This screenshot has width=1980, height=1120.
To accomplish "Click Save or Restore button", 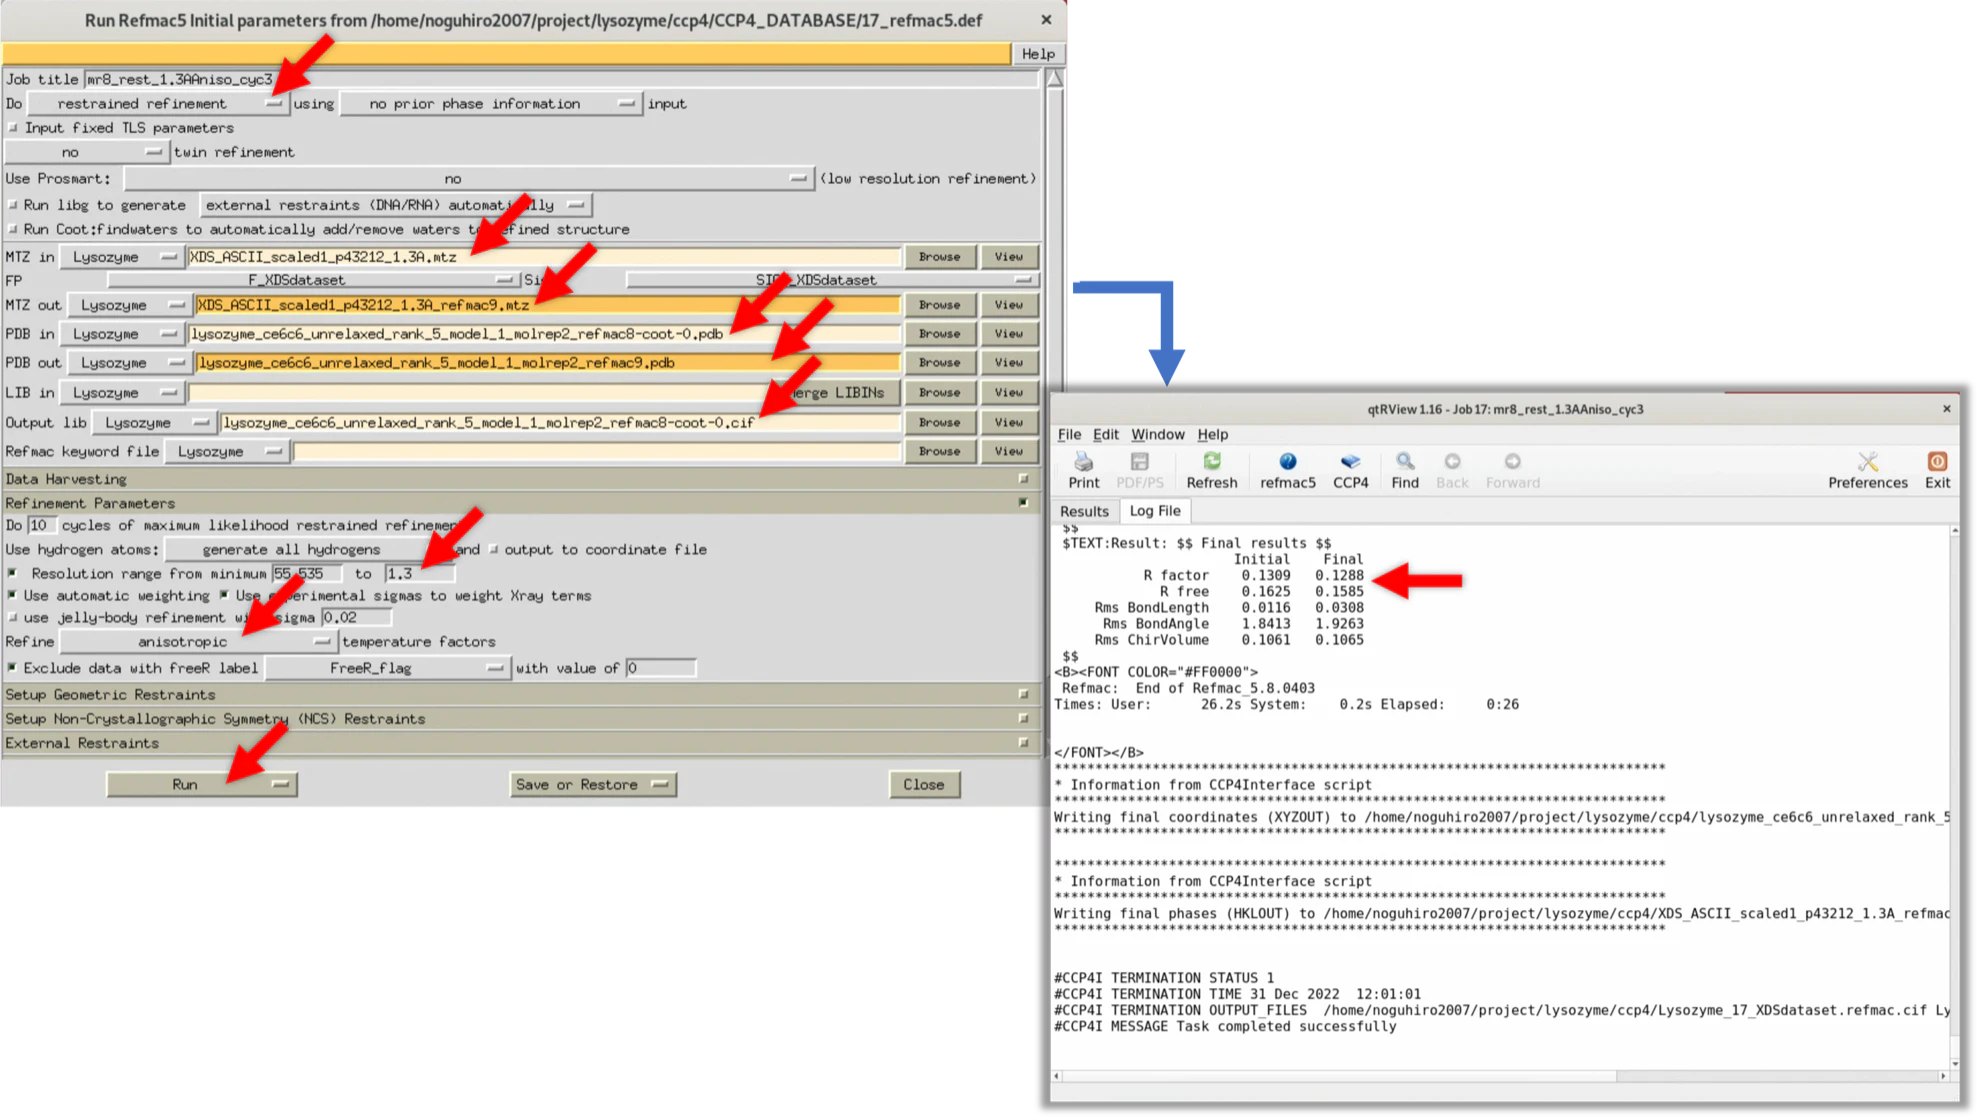I will [x=592, y=784].
